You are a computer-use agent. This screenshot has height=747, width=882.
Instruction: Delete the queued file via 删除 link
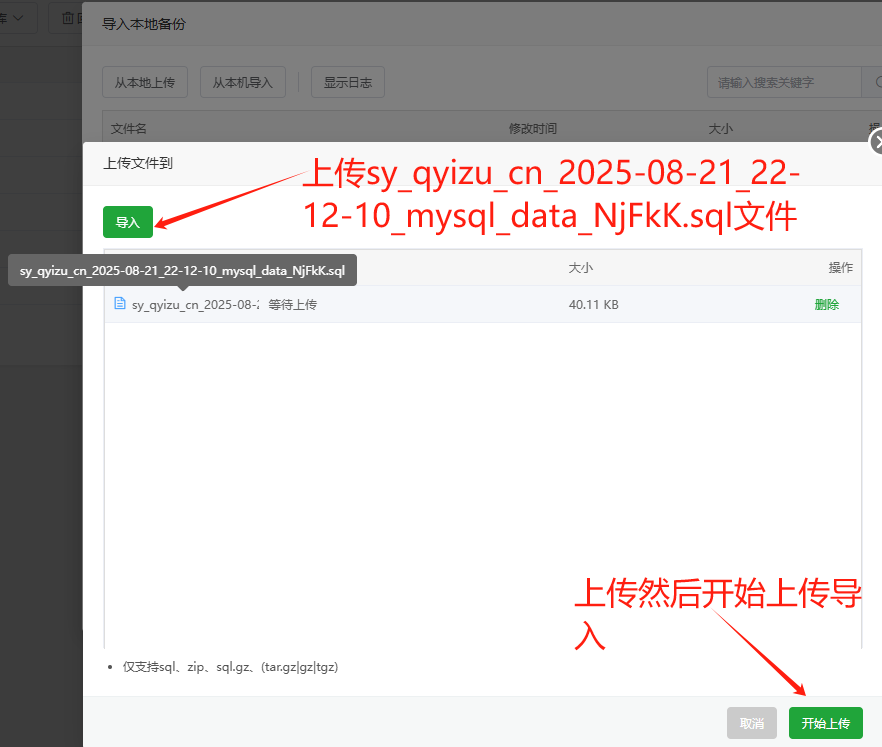(x=826, y=305)
